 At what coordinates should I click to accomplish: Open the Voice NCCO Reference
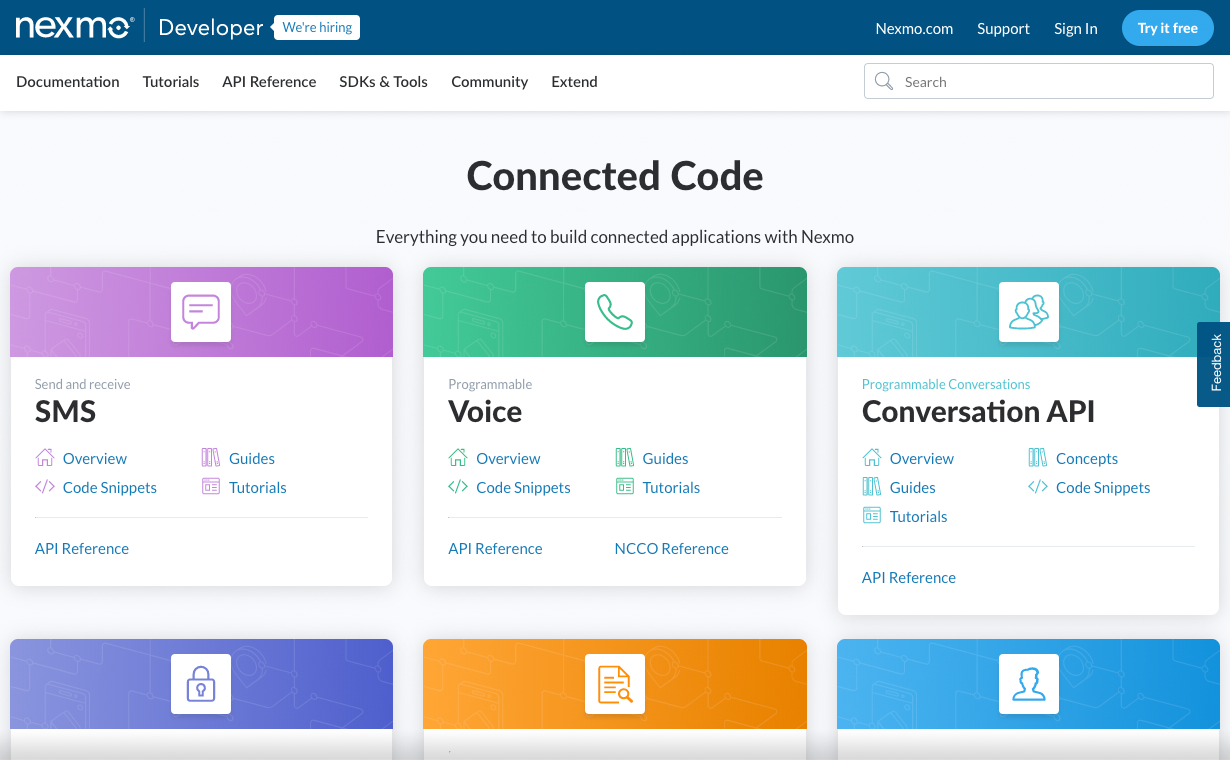pyautogui.click(x=671, y=548)
